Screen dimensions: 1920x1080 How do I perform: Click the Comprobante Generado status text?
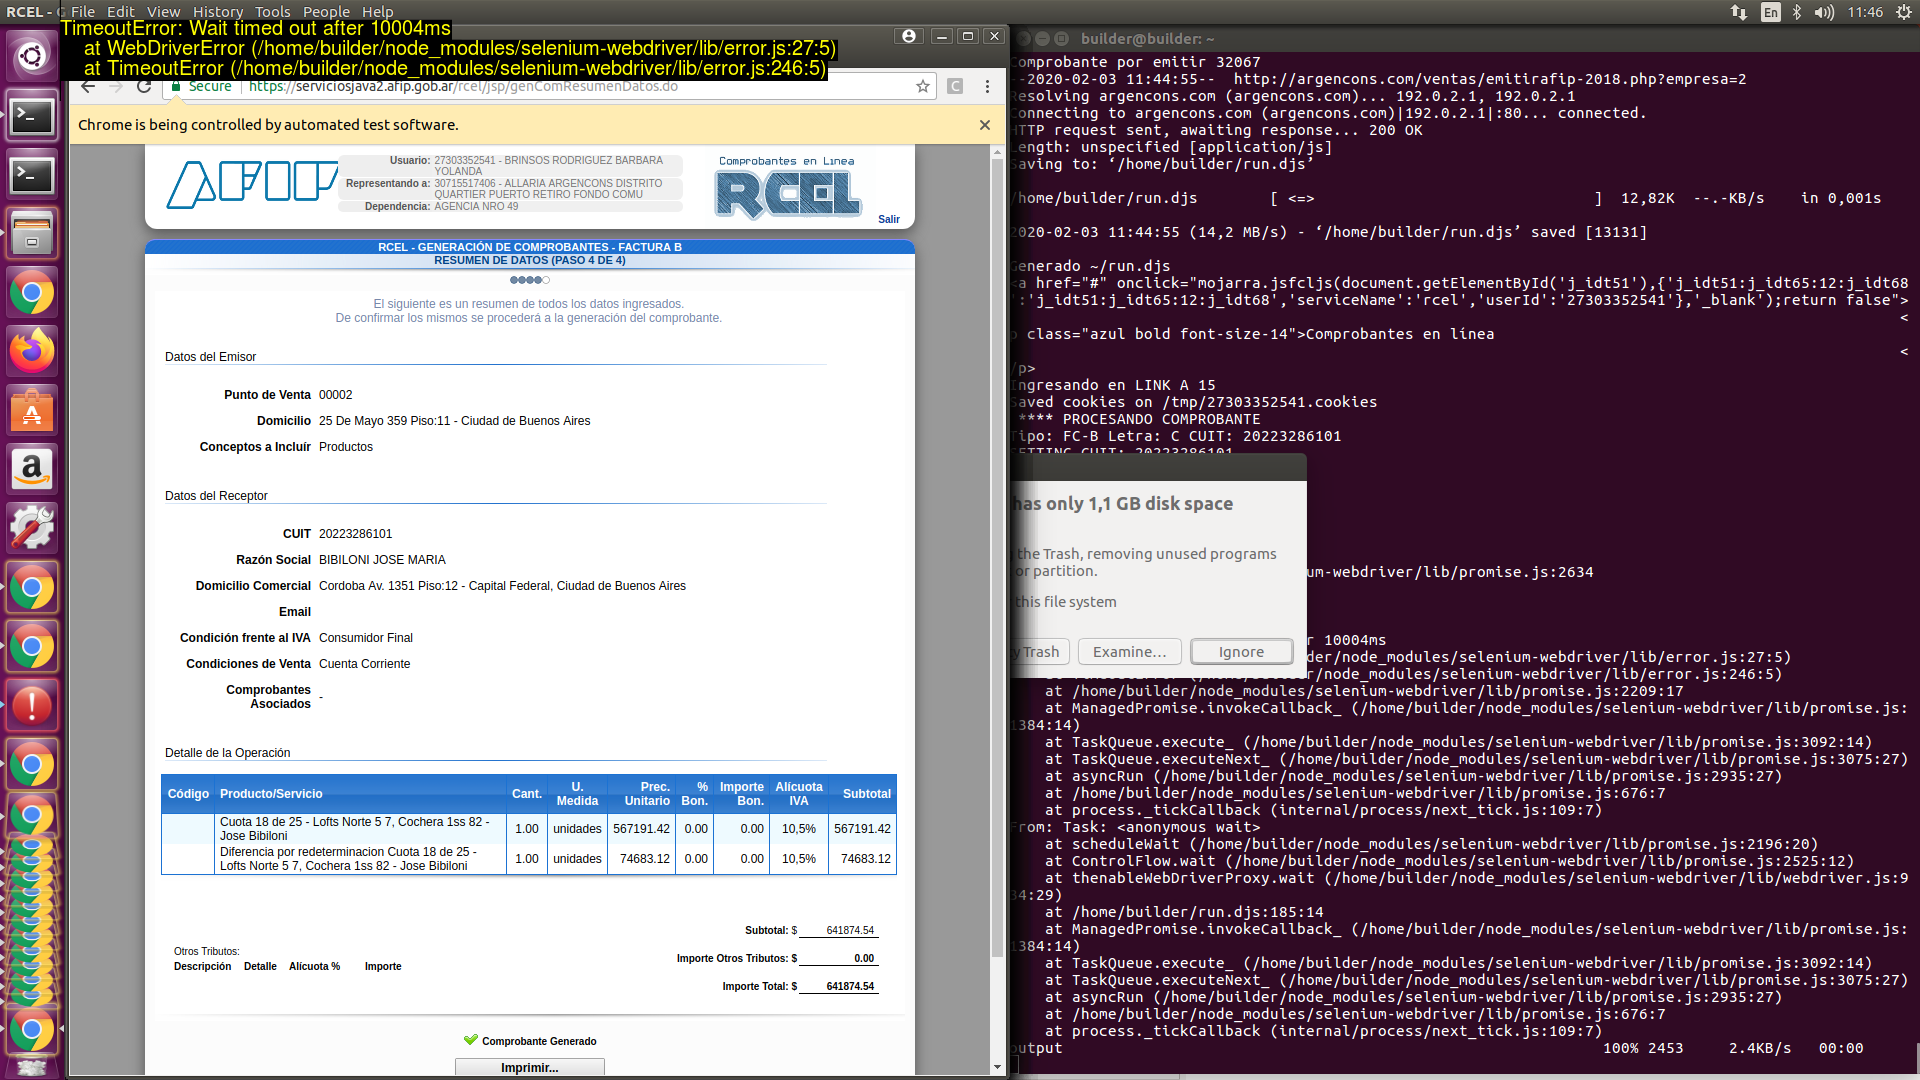[x=539, y=1041]
